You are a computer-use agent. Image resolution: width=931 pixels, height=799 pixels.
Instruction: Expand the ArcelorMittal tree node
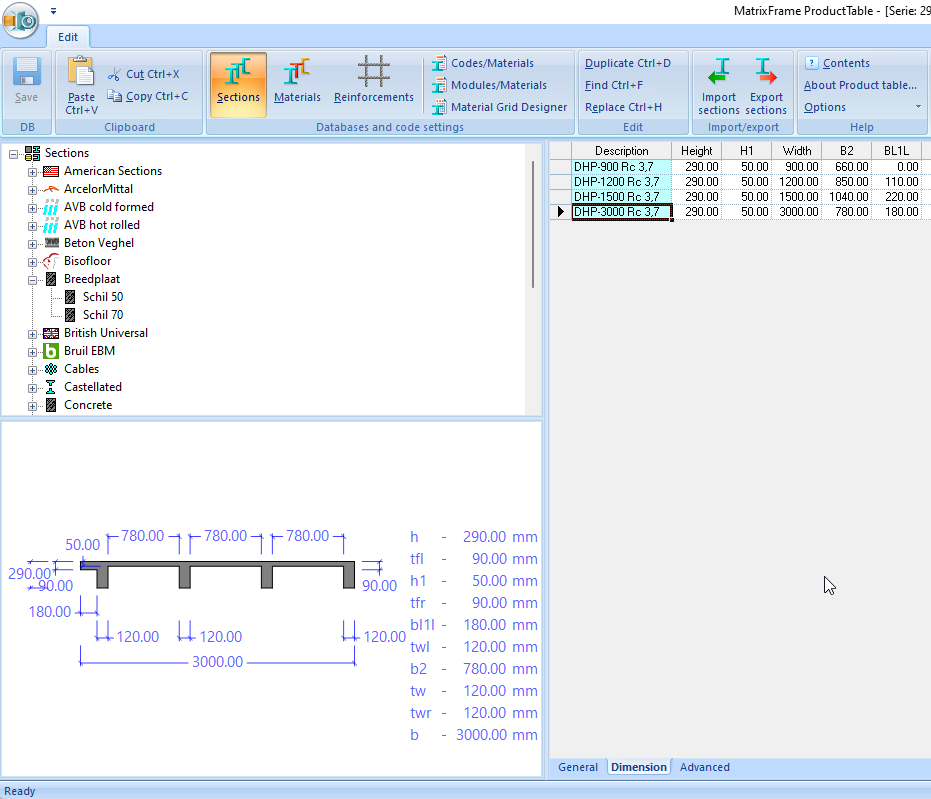33,190
